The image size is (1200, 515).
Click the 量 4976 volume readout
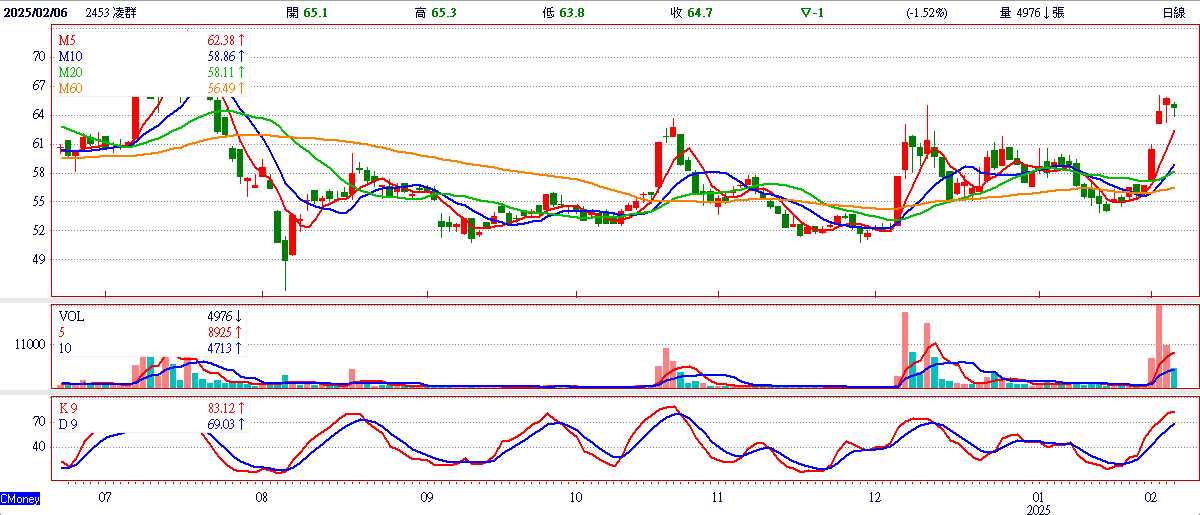coord(1032,12)
